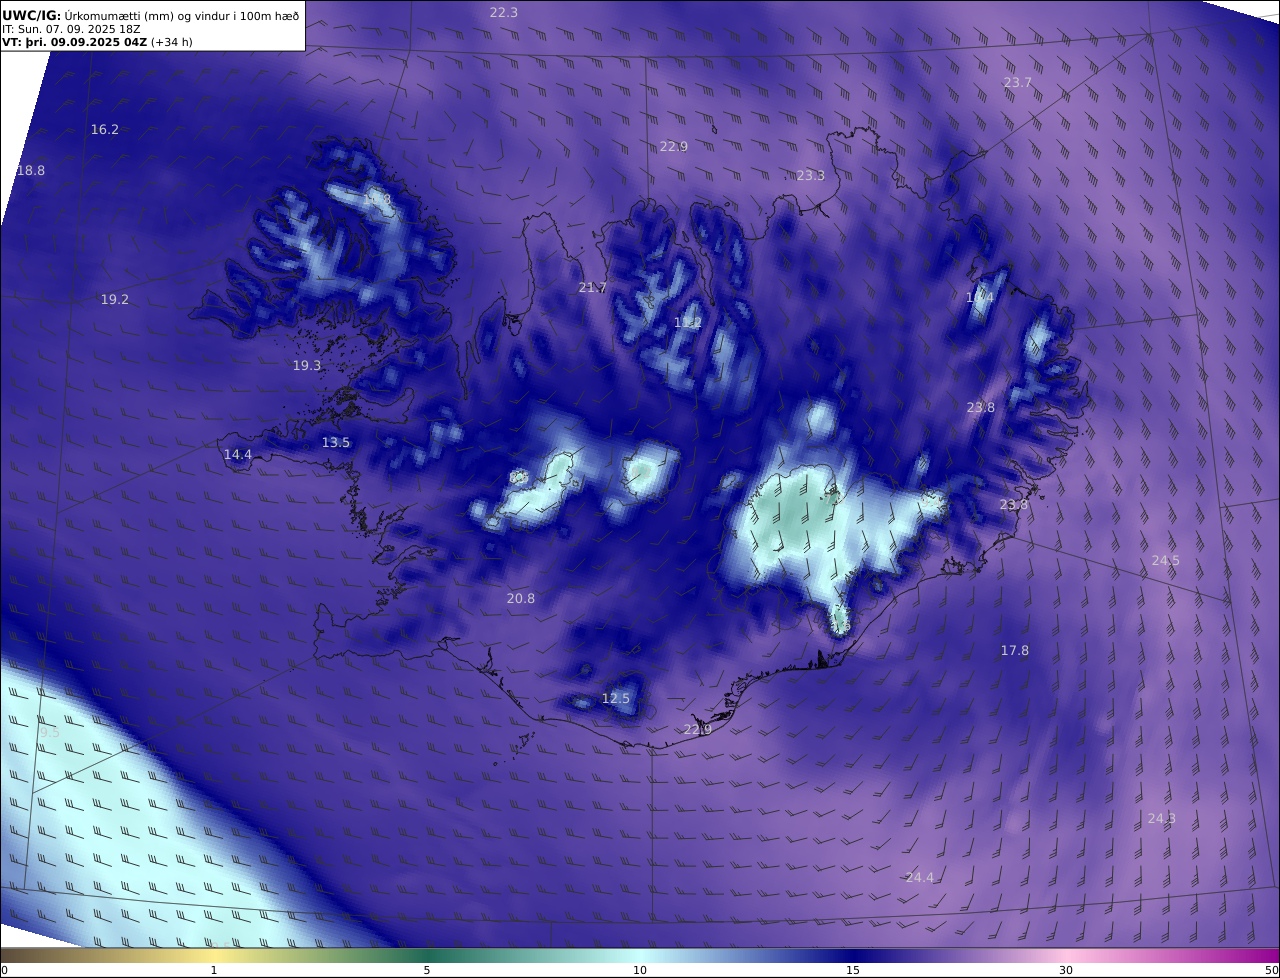The image size is (1280, 978).
Task: Click the 20.8 value on the map
Action: [521, 599]
